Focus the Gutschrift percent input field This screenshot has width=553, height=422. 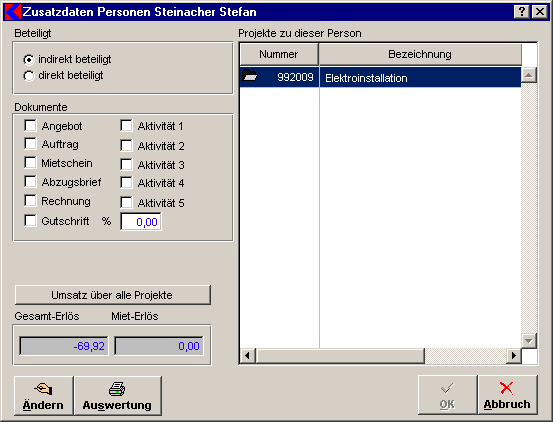tap(141, 222)
